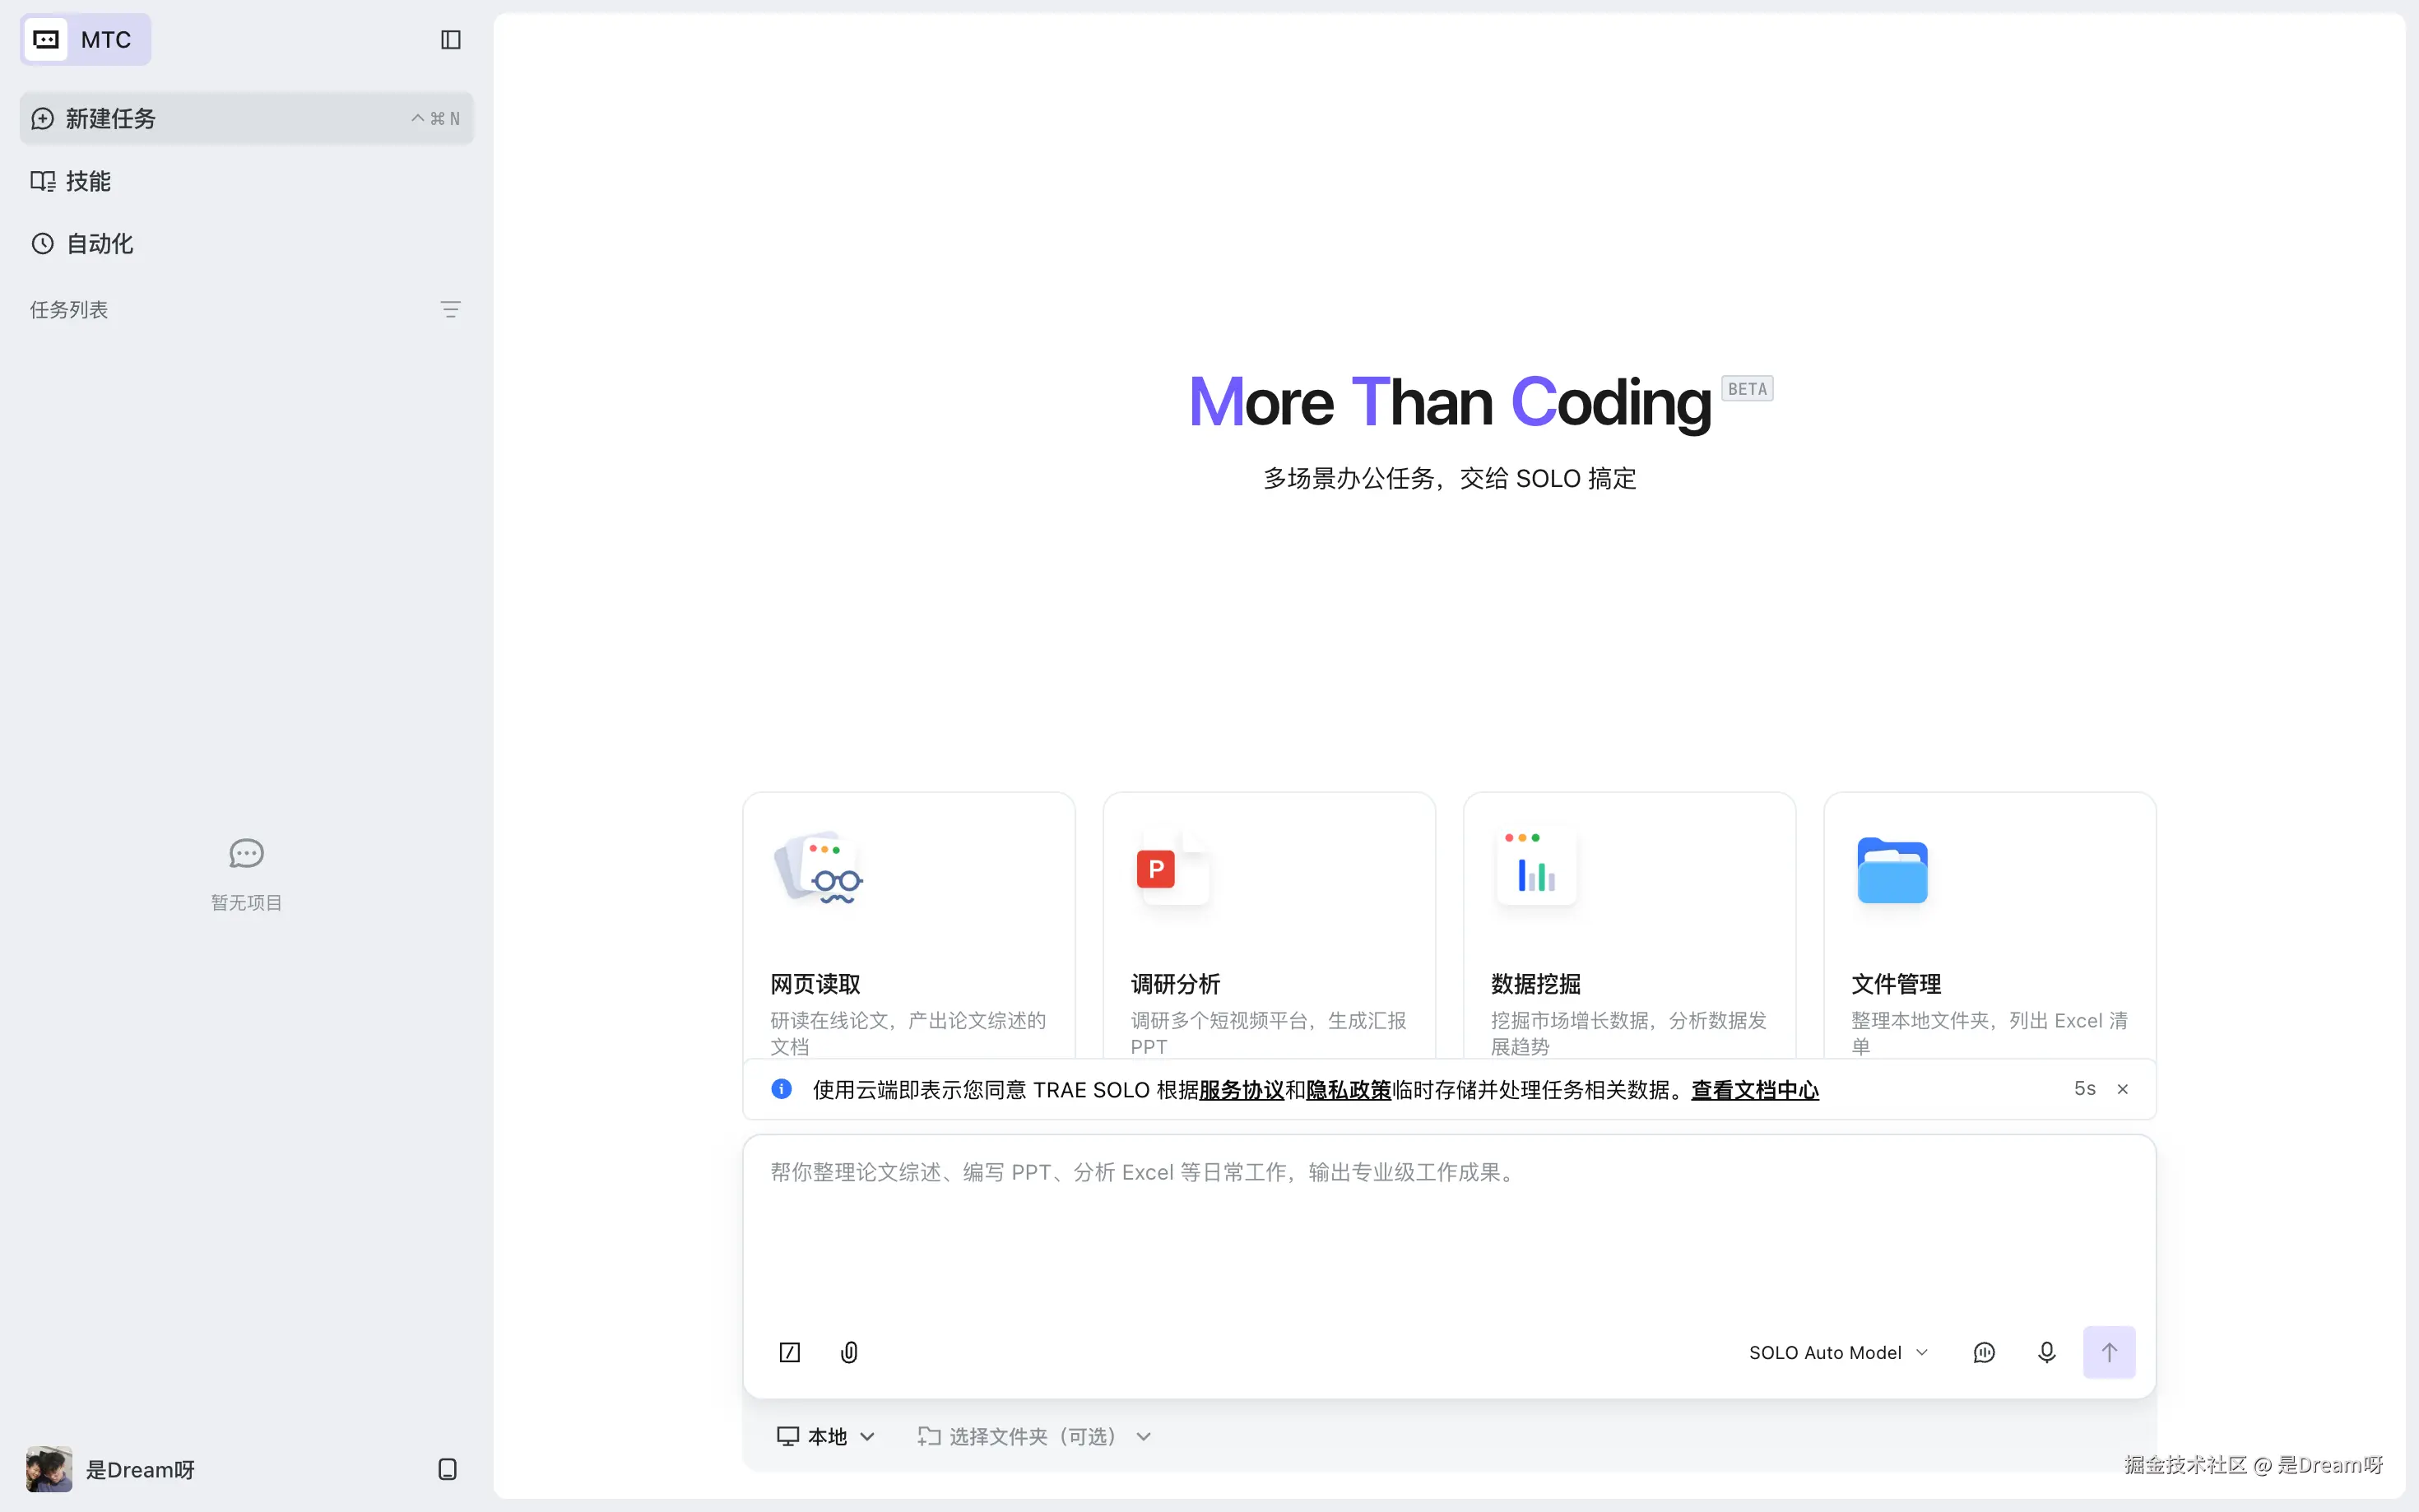Expand the 选择文件夹（可选） folder selector
Screen dimensions: 2419x1512
(1034, 1436)
